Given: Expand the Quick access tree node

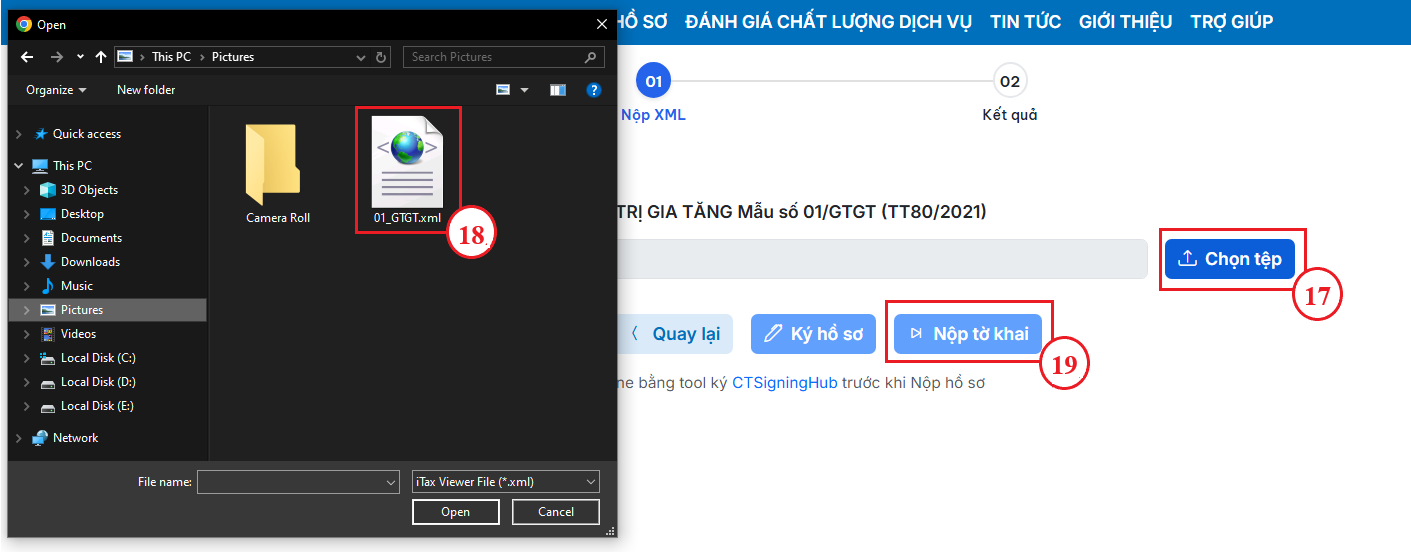Looking at the screenshot, I should [19, 134].
